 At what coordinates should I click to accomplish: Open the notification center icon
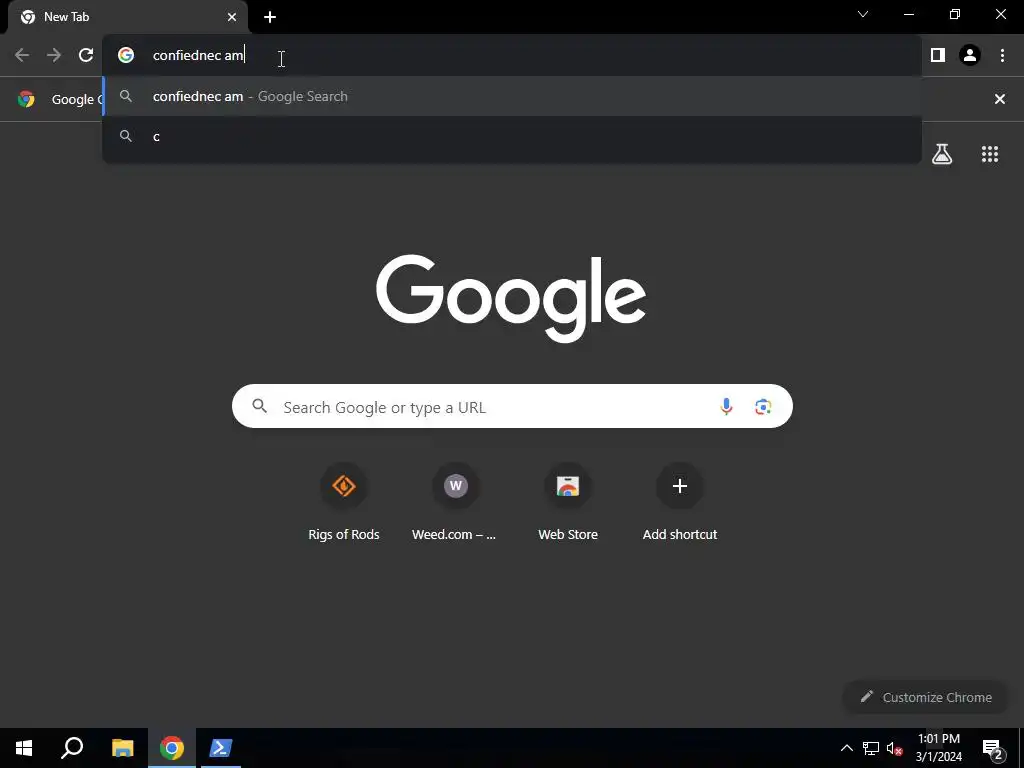click(x=992, y=748)
